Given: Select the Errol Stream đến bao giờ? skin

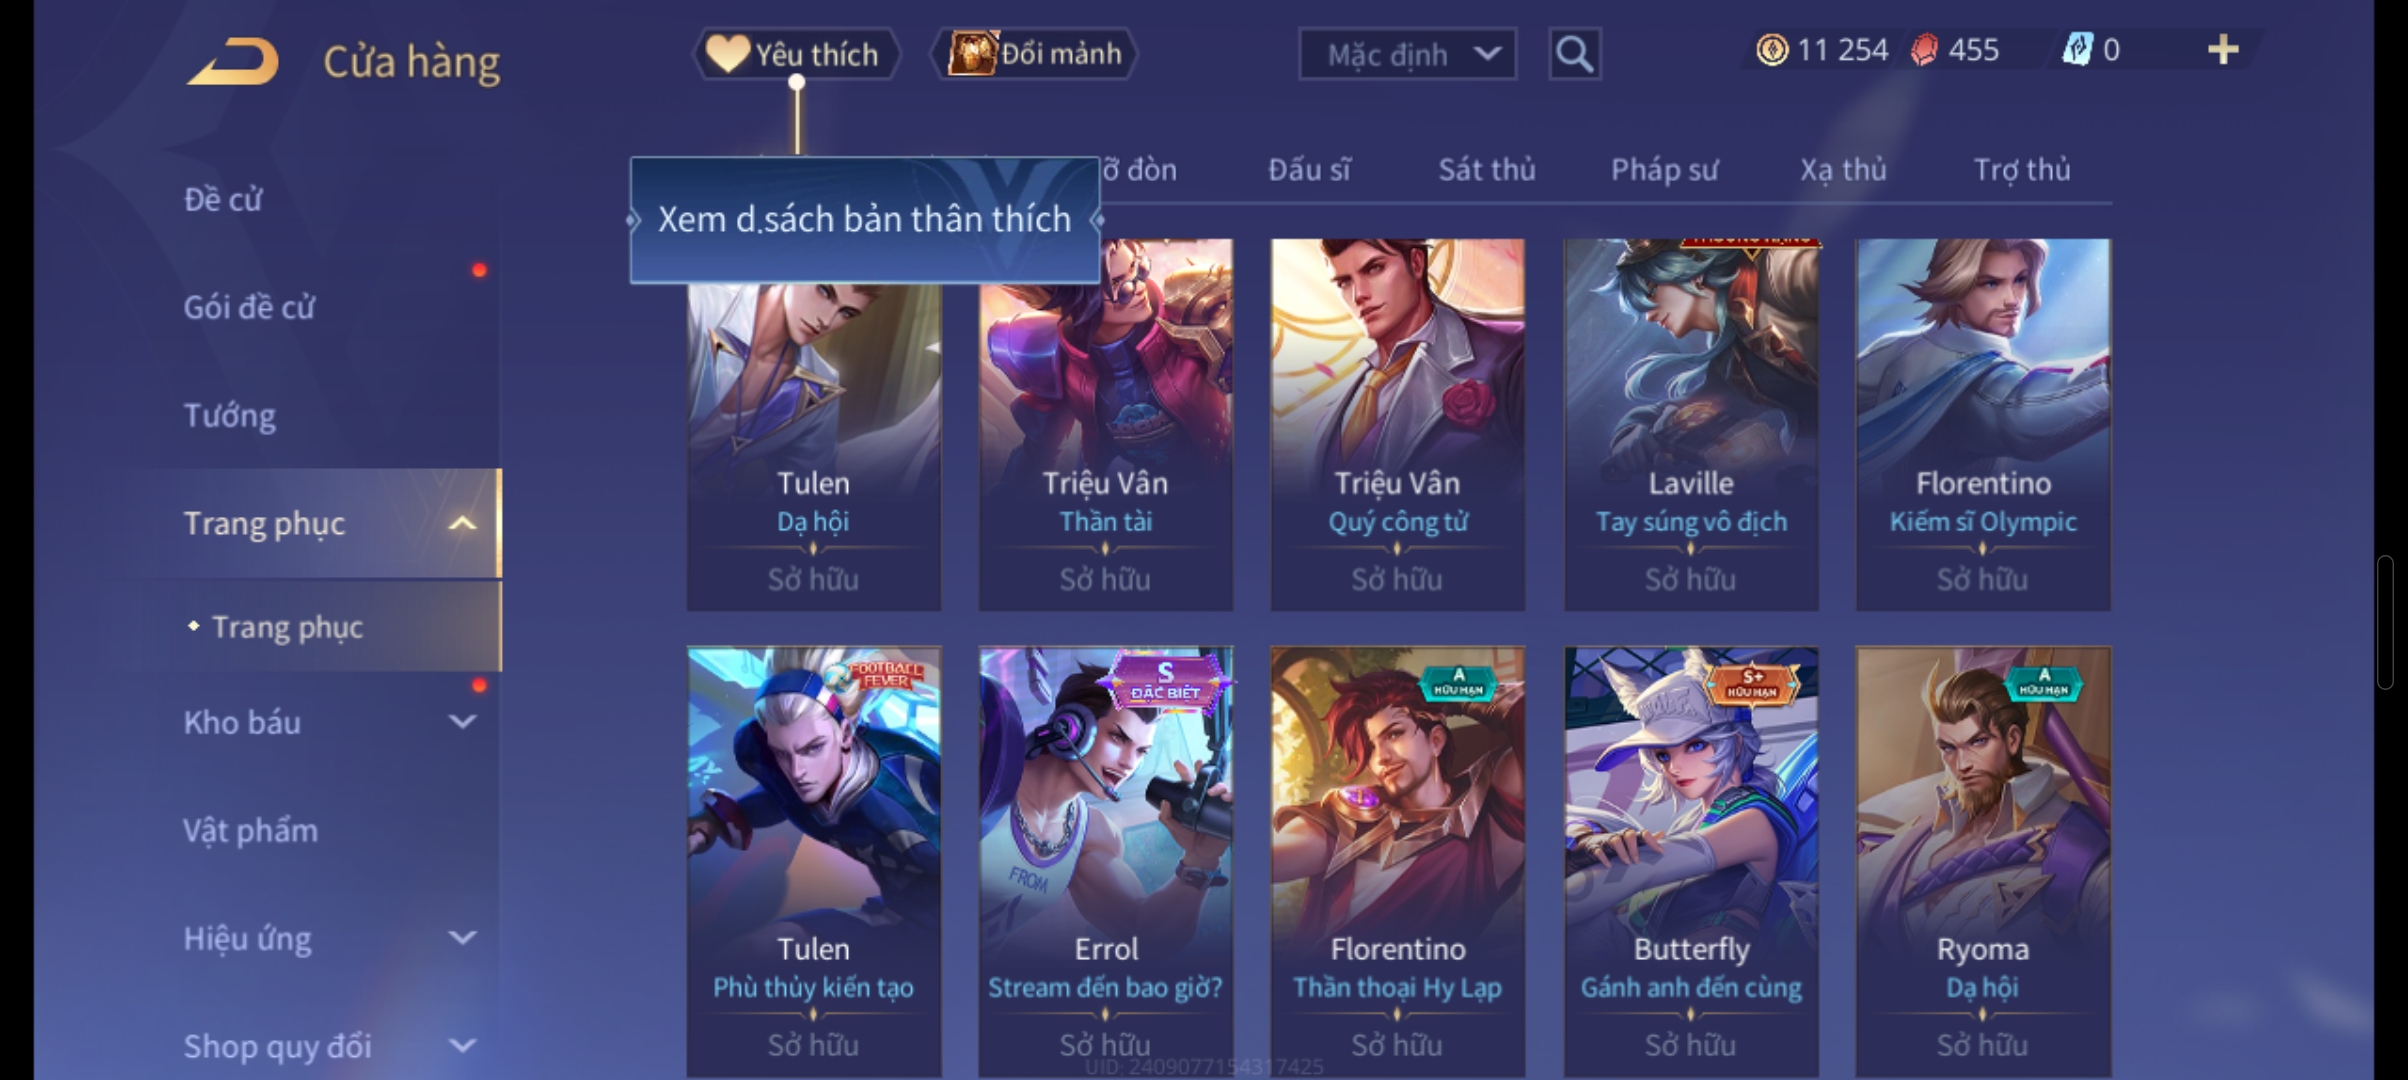Looking at the screenshot, I should (1105, 862).
